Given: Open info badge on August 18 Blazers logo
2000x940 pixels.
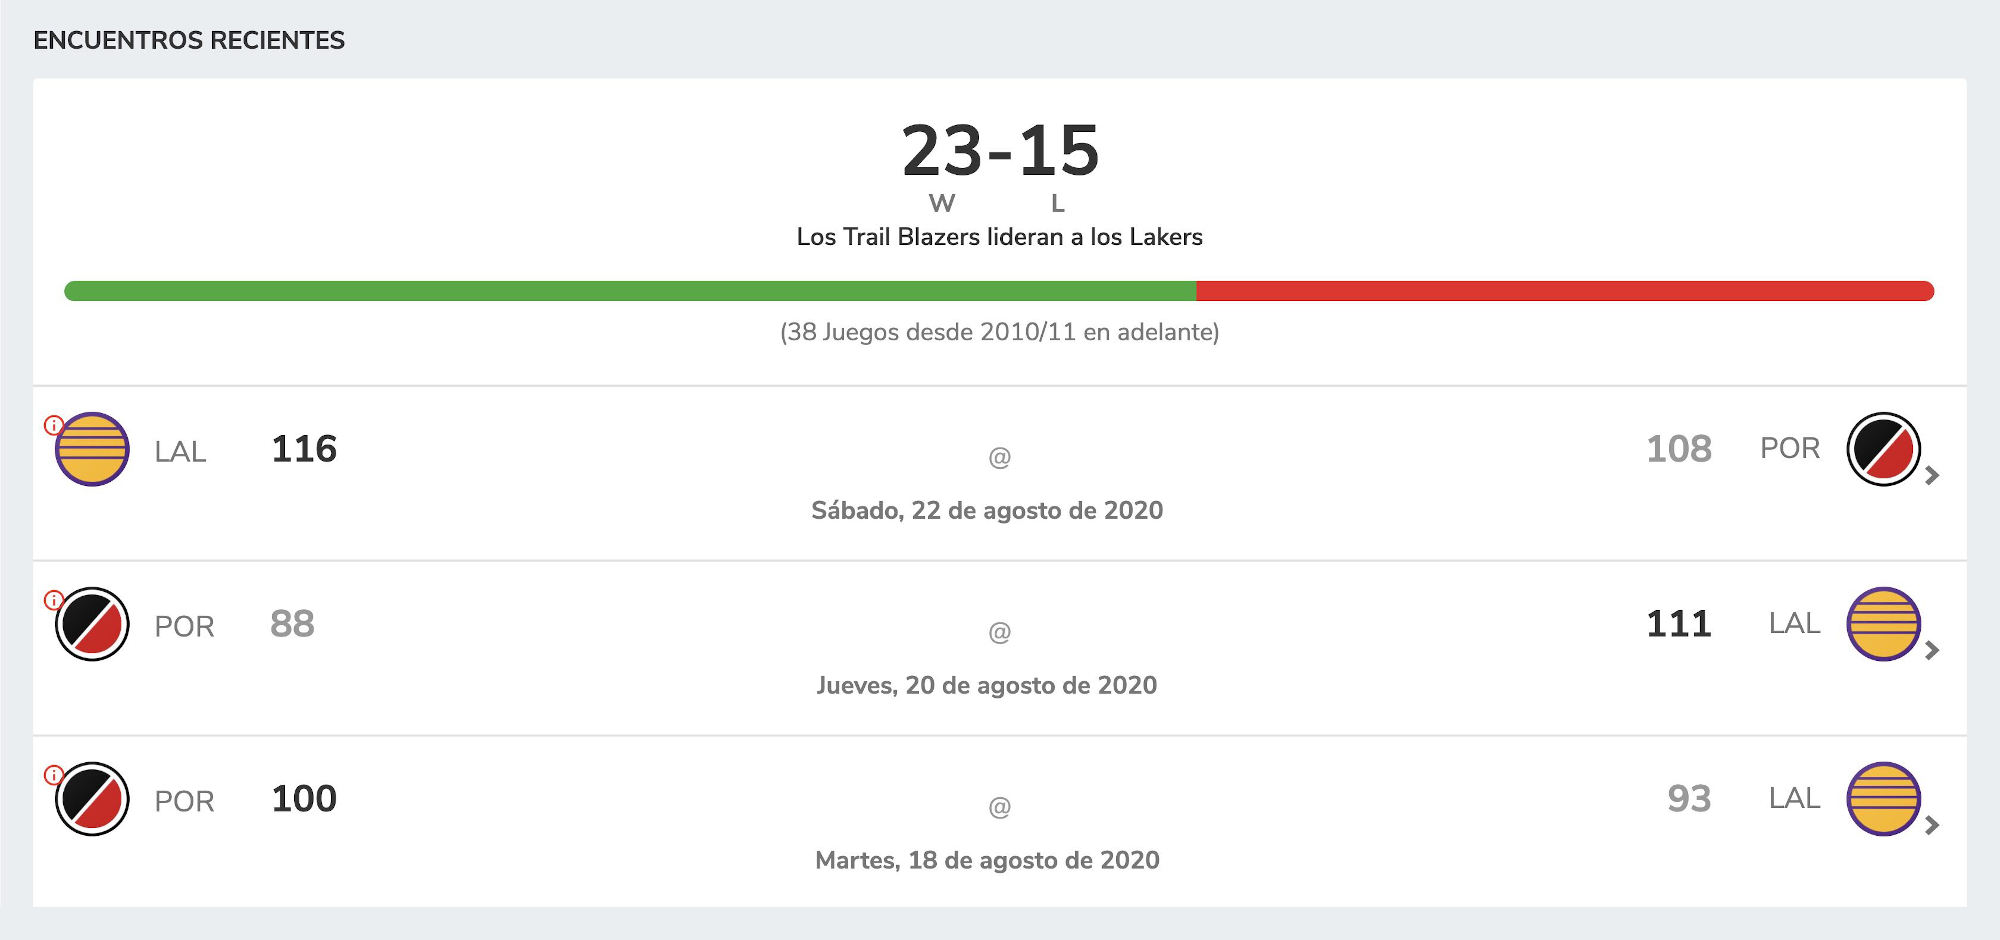Looking at the screenshot, I should pos(54,775).
